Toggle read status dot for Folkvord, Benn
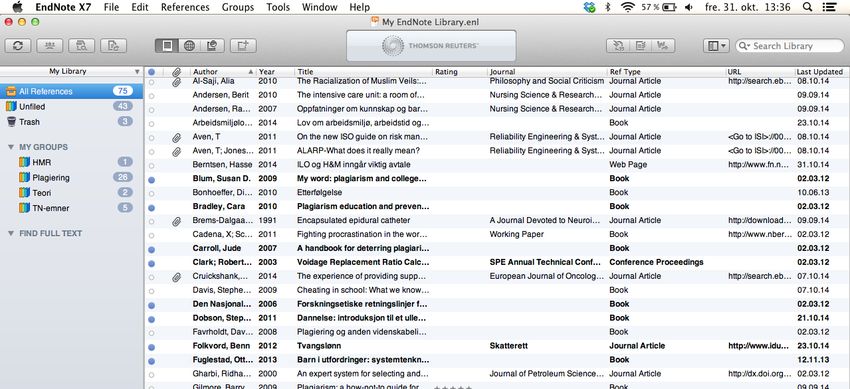The width and height of the screenshot is (850, 389). (152, 346)
